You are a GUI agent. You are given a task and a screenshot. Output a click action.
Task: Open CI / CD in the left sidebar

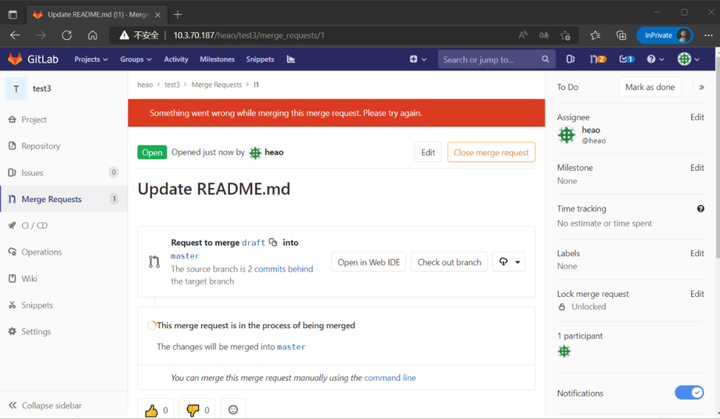34,226
